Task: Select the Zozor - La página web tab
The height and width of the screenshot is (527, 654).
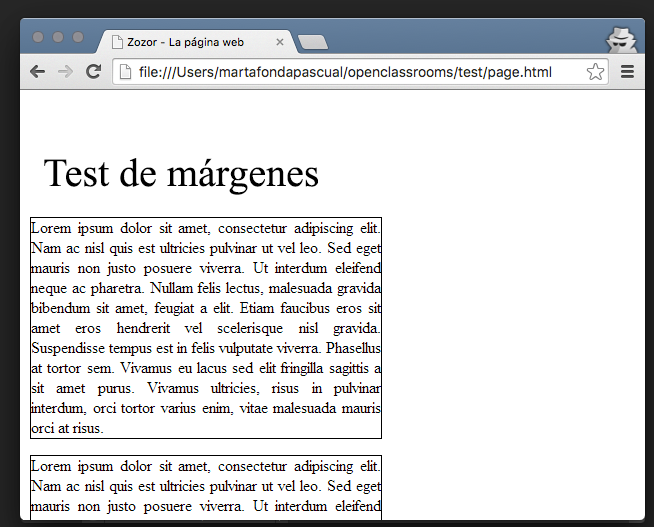Action: pyautogui.click(x=196, y=42)
